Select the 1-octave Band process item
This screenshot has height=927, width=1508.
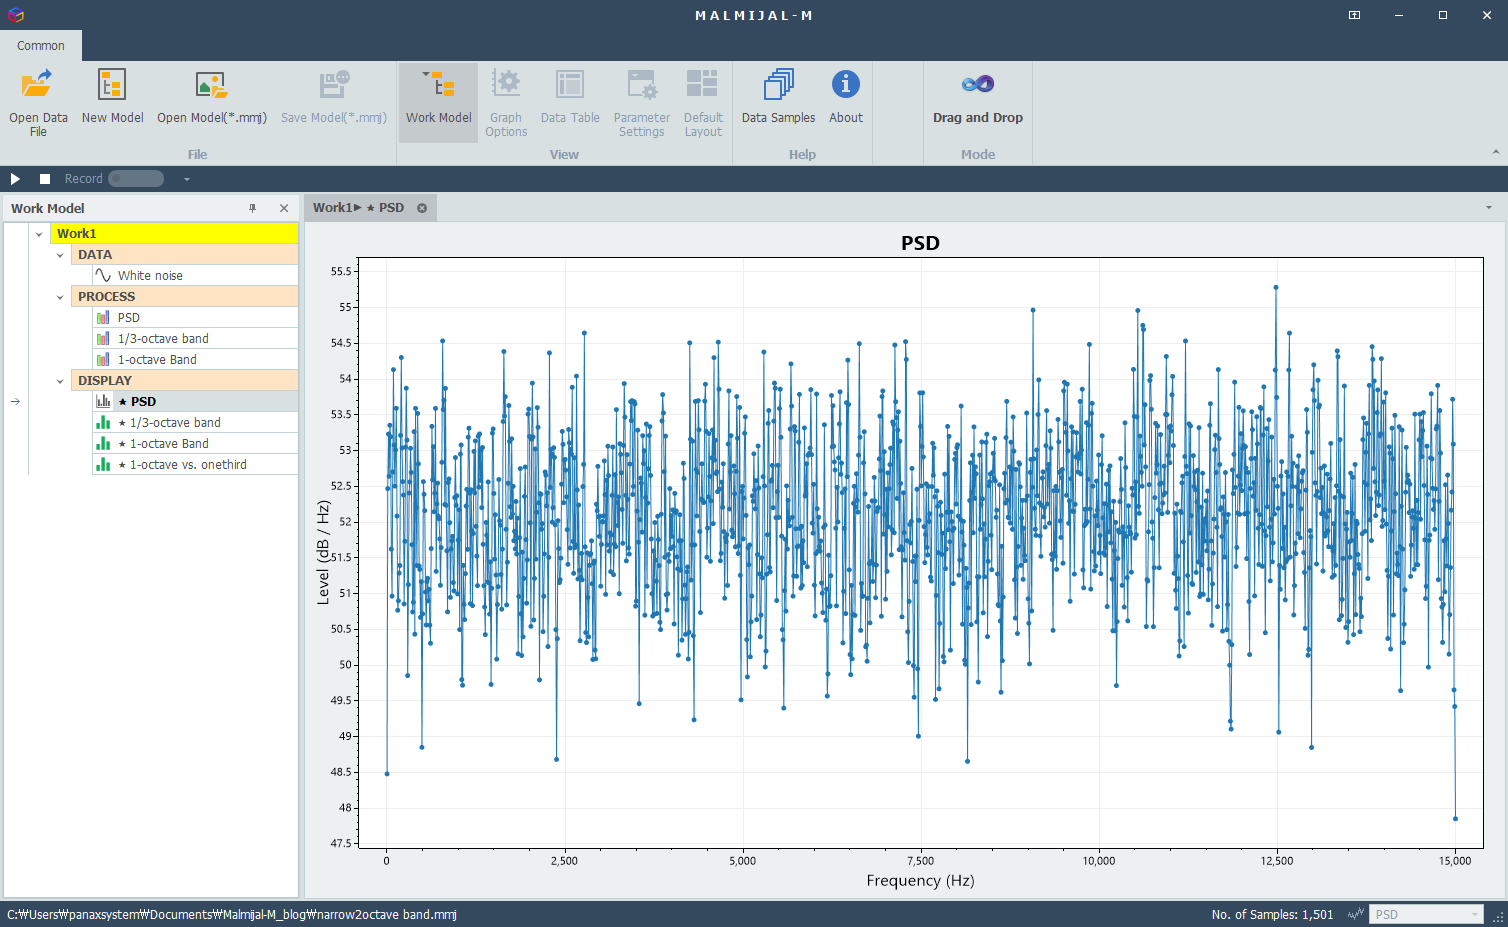click(x=195, y=360)
